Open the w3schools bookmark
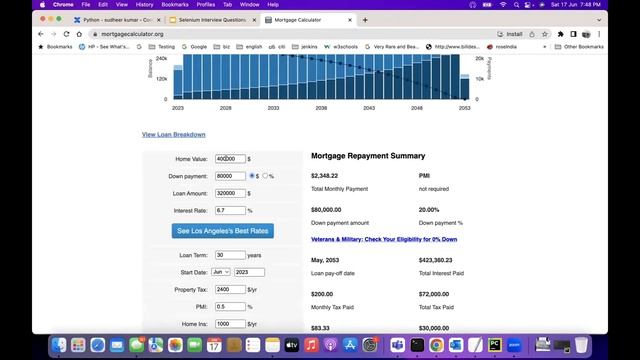Viewport: 640px width, 360px height. click(341, 47)
